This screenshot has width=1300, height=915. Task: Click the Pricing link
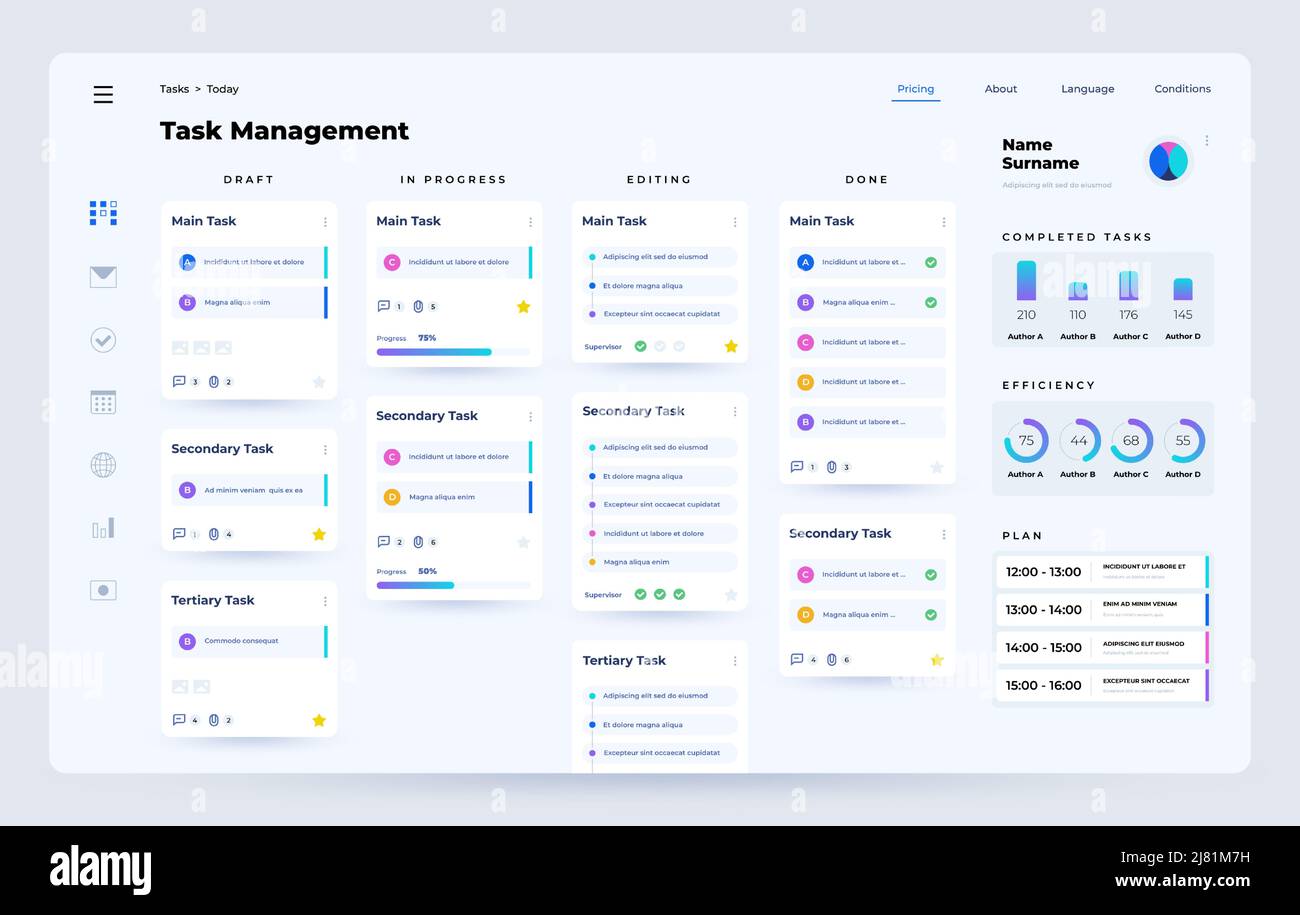click(915, 89)
